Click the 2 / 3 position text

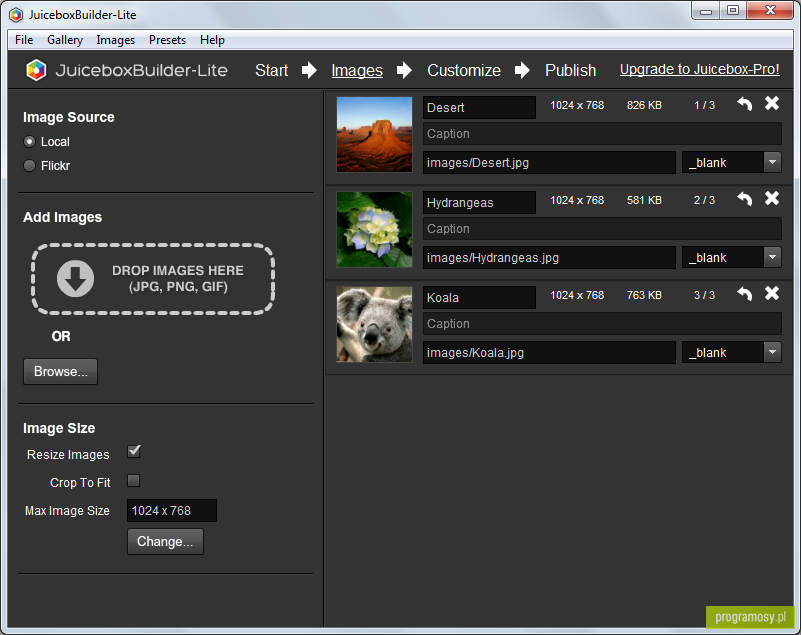point(704,200)
